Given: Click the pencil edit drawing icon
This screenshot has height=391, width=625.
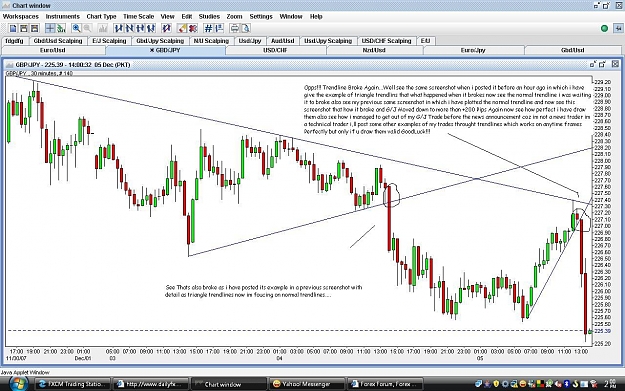Looking at the screenshot, I should tap(182, 28).
